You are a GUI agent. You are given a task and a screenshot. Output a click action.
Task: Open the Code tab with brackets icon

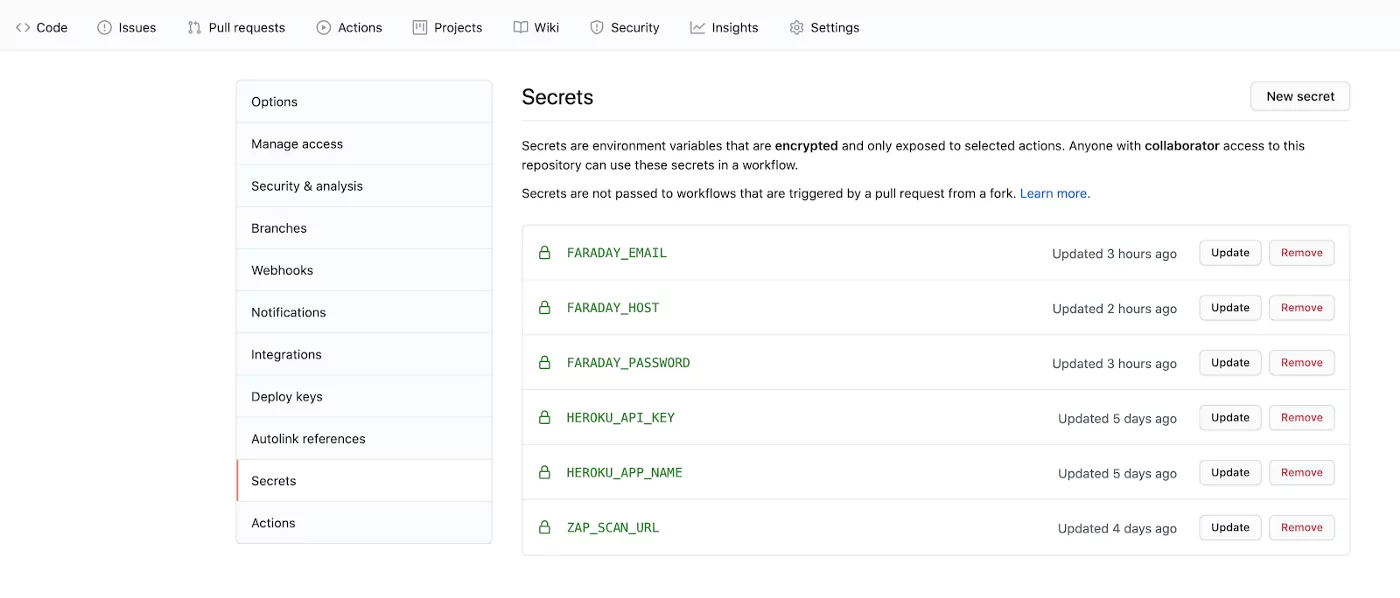coord(42,27)
